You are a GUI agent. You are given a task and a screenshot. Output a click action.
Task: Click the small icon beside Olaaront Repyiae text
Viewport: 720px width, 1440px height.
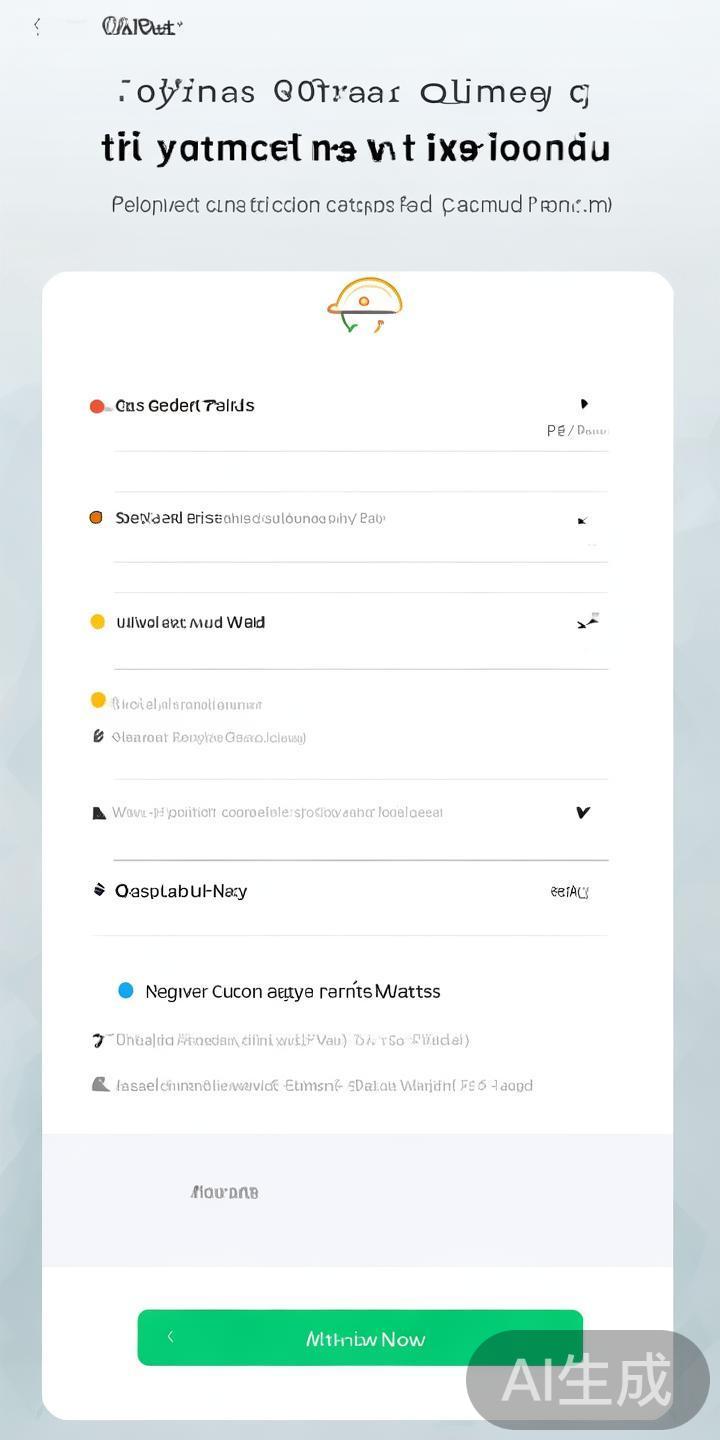point(98,737)
